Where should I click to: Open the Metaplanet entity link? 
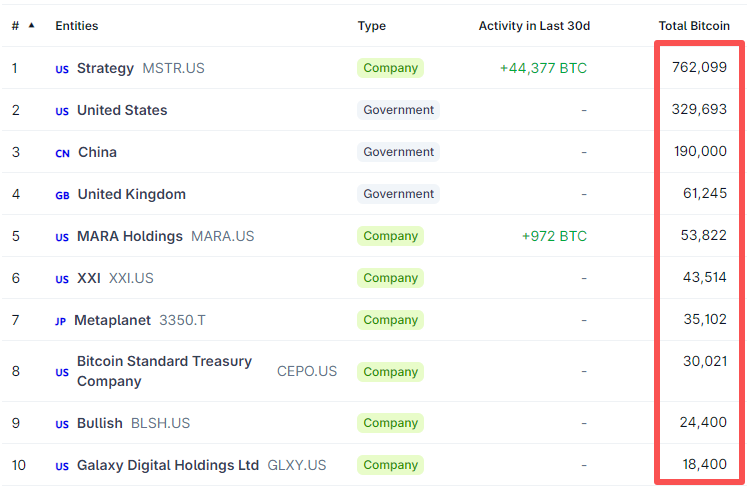[112, 320]
